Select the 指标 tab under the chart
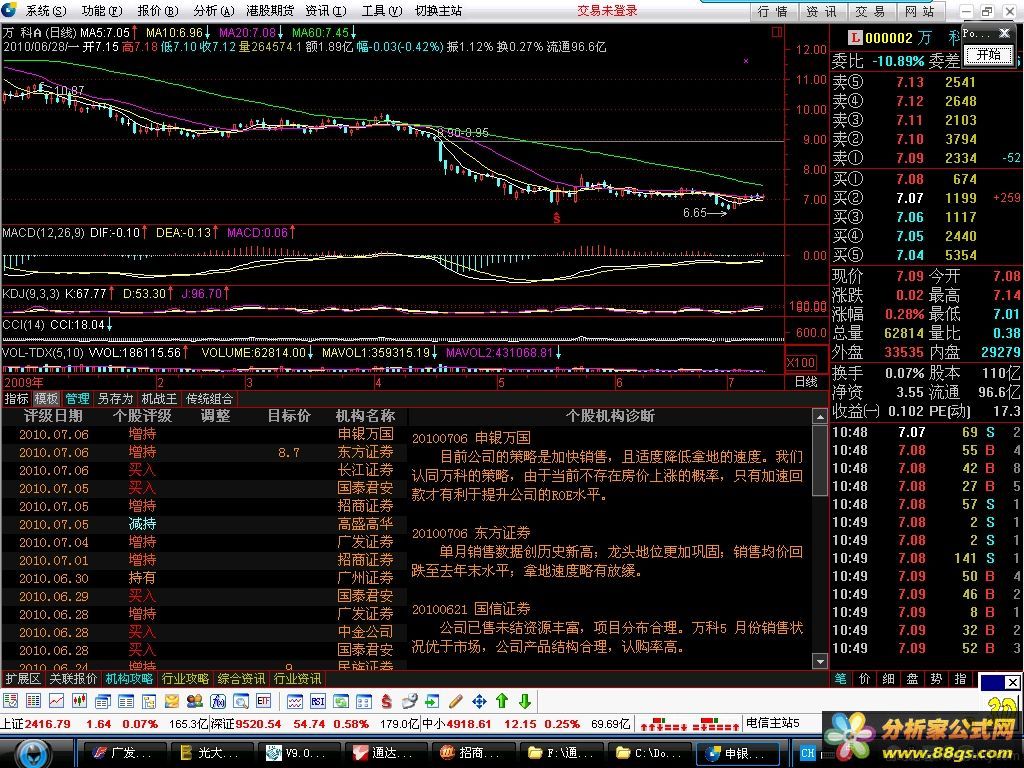The image size is (1024, 768). [x=16, y=398]
